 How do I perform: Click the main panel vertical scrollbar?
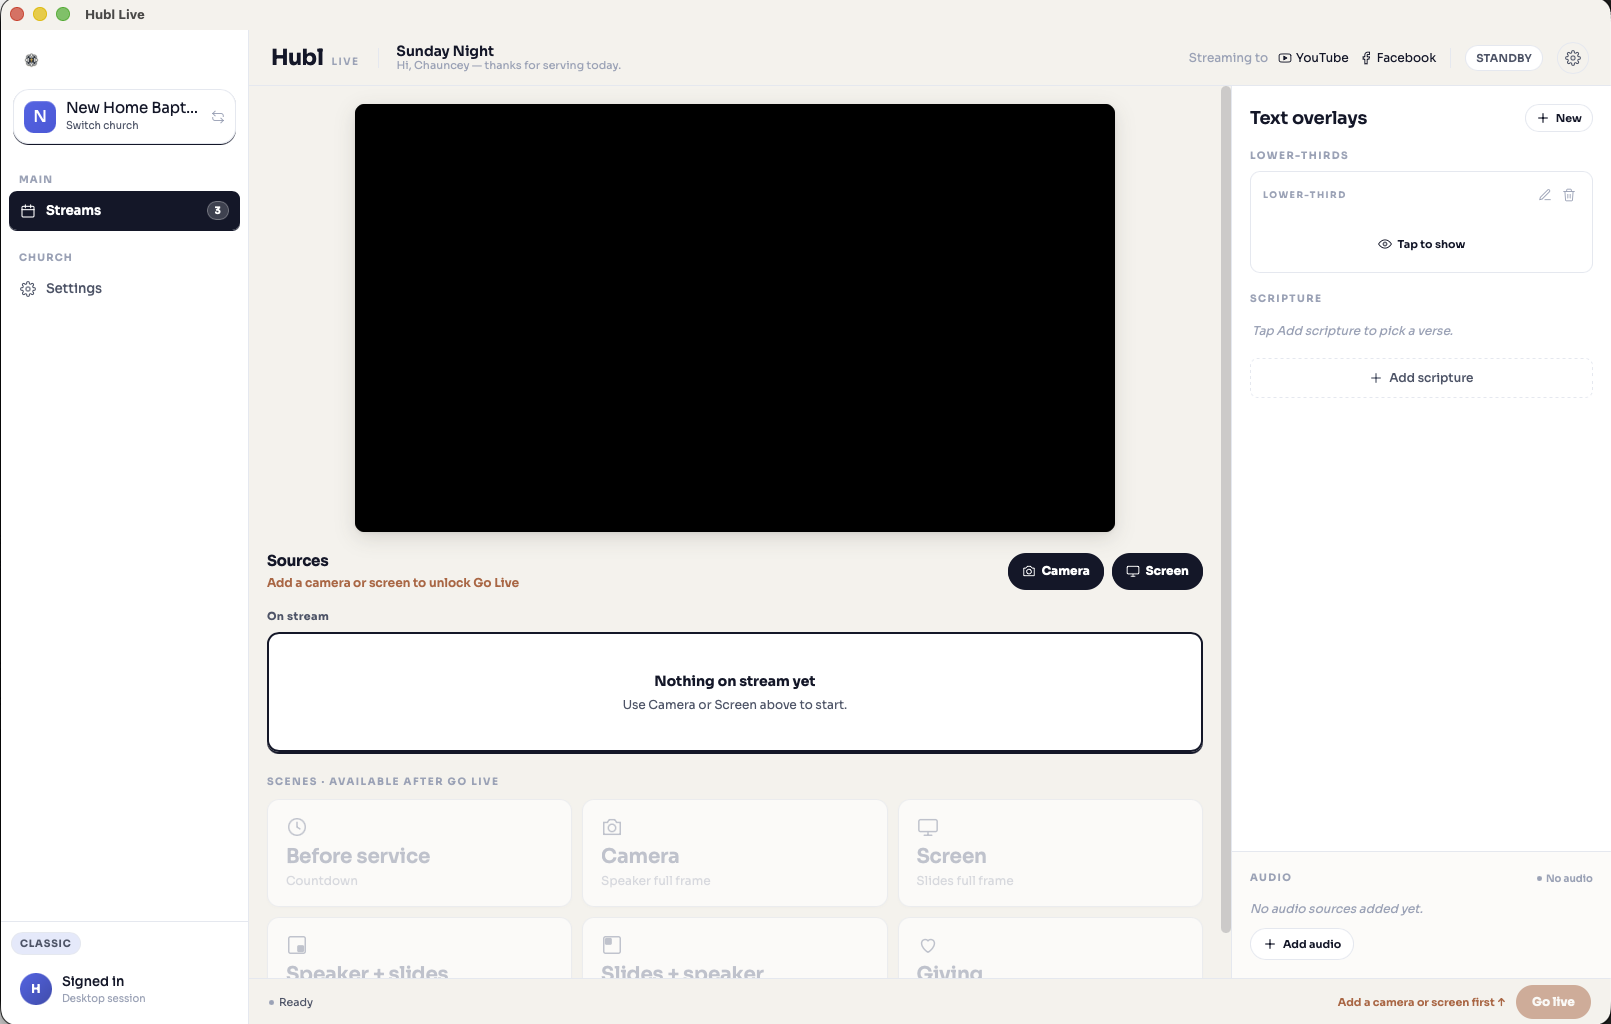click(1226, 510)
